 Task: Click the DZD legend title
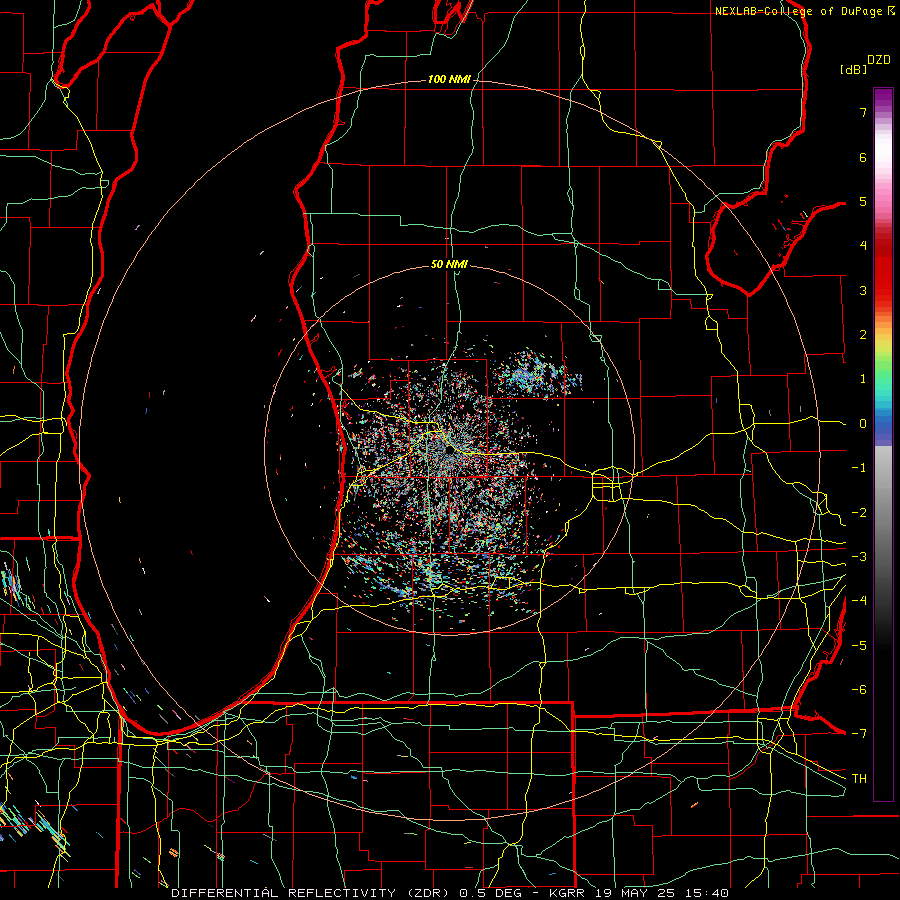tap(879, 60)
